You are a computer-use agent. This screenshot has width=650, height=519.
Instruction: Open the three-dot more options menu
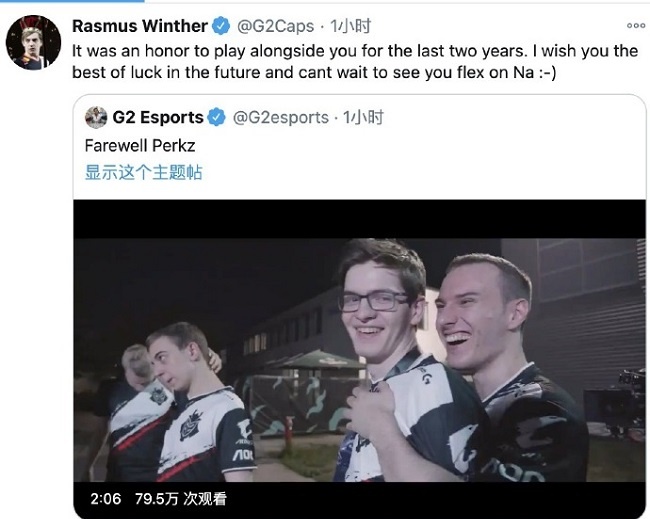[x=635, y=26]
